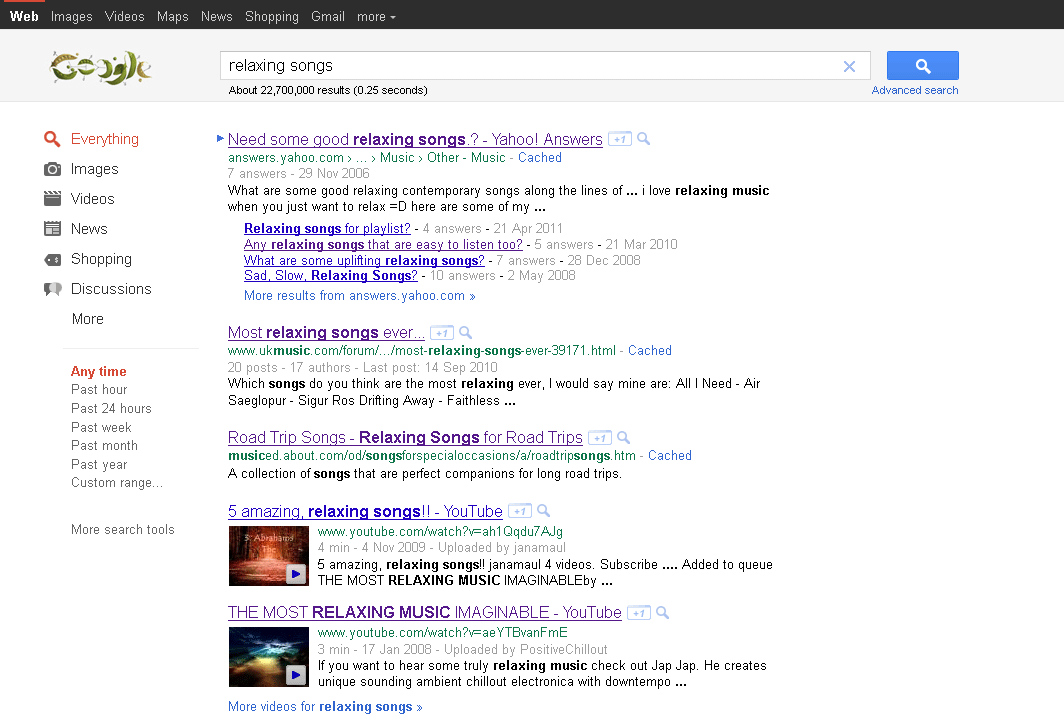Open 'Any relaxing songs that are easy' sublink
1064x725 pixels.
pyautogui.click(x=383, y=244)
